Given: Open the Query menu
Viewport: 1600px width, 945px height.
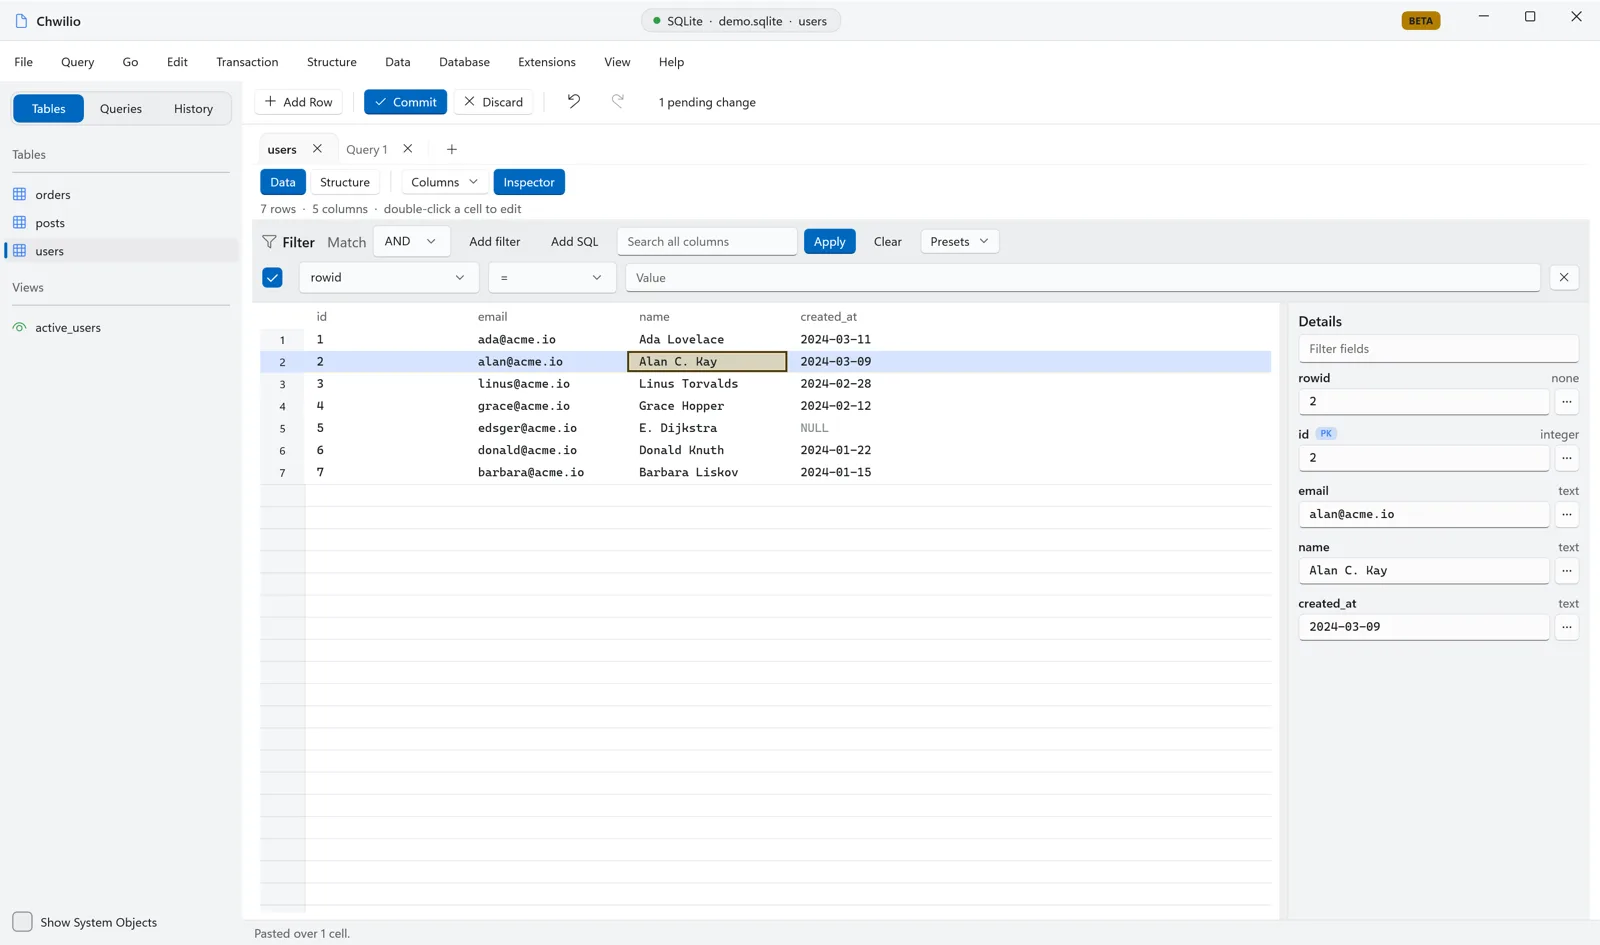Looking at the screenshot, I should point(77,62).
